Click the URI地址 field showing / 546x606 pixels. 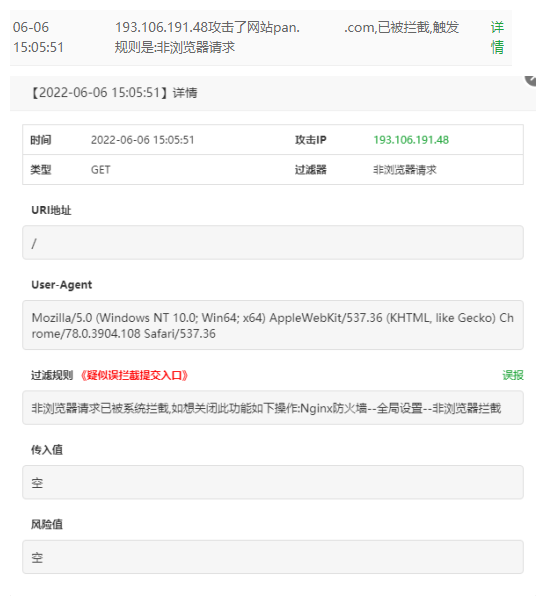click(x=273, y=243)
